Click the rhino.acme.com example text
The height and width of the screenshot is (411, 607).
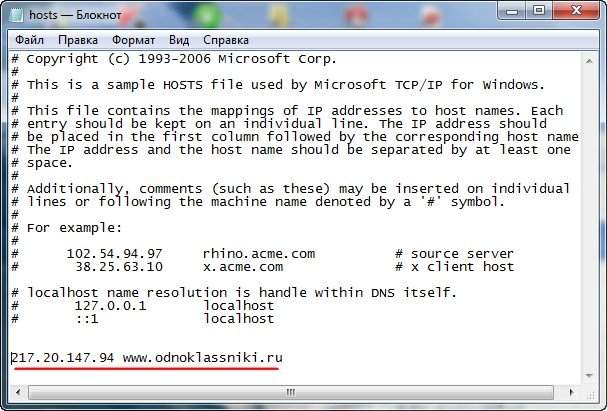tap(259, 254)
